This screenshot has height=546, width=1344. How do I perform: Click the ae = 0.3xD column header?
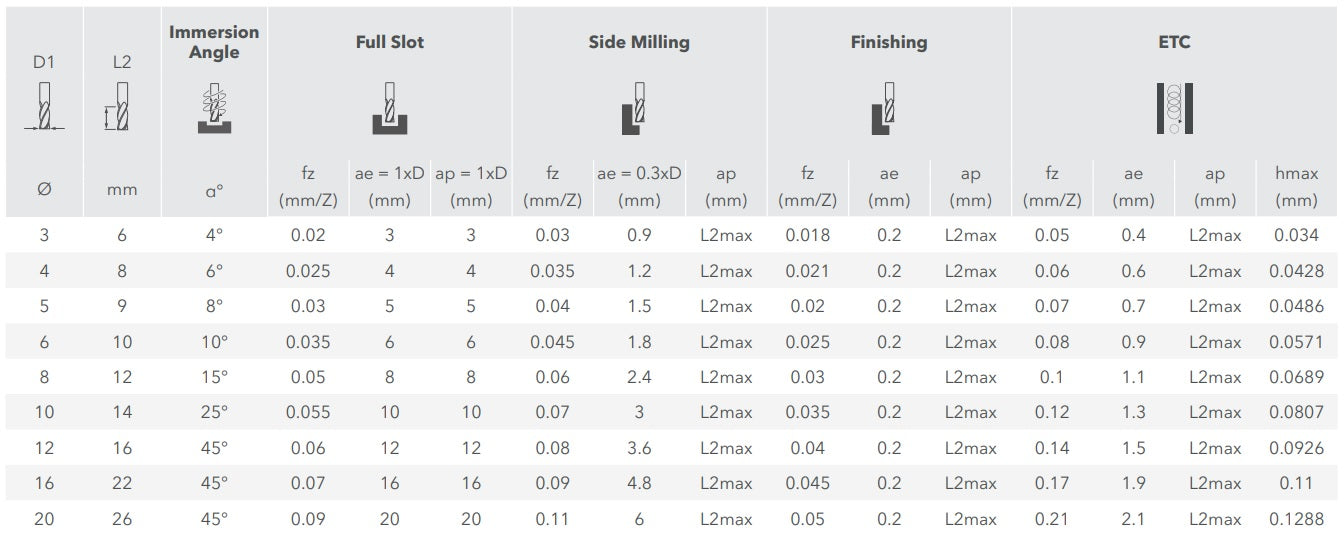pos(639,187)
